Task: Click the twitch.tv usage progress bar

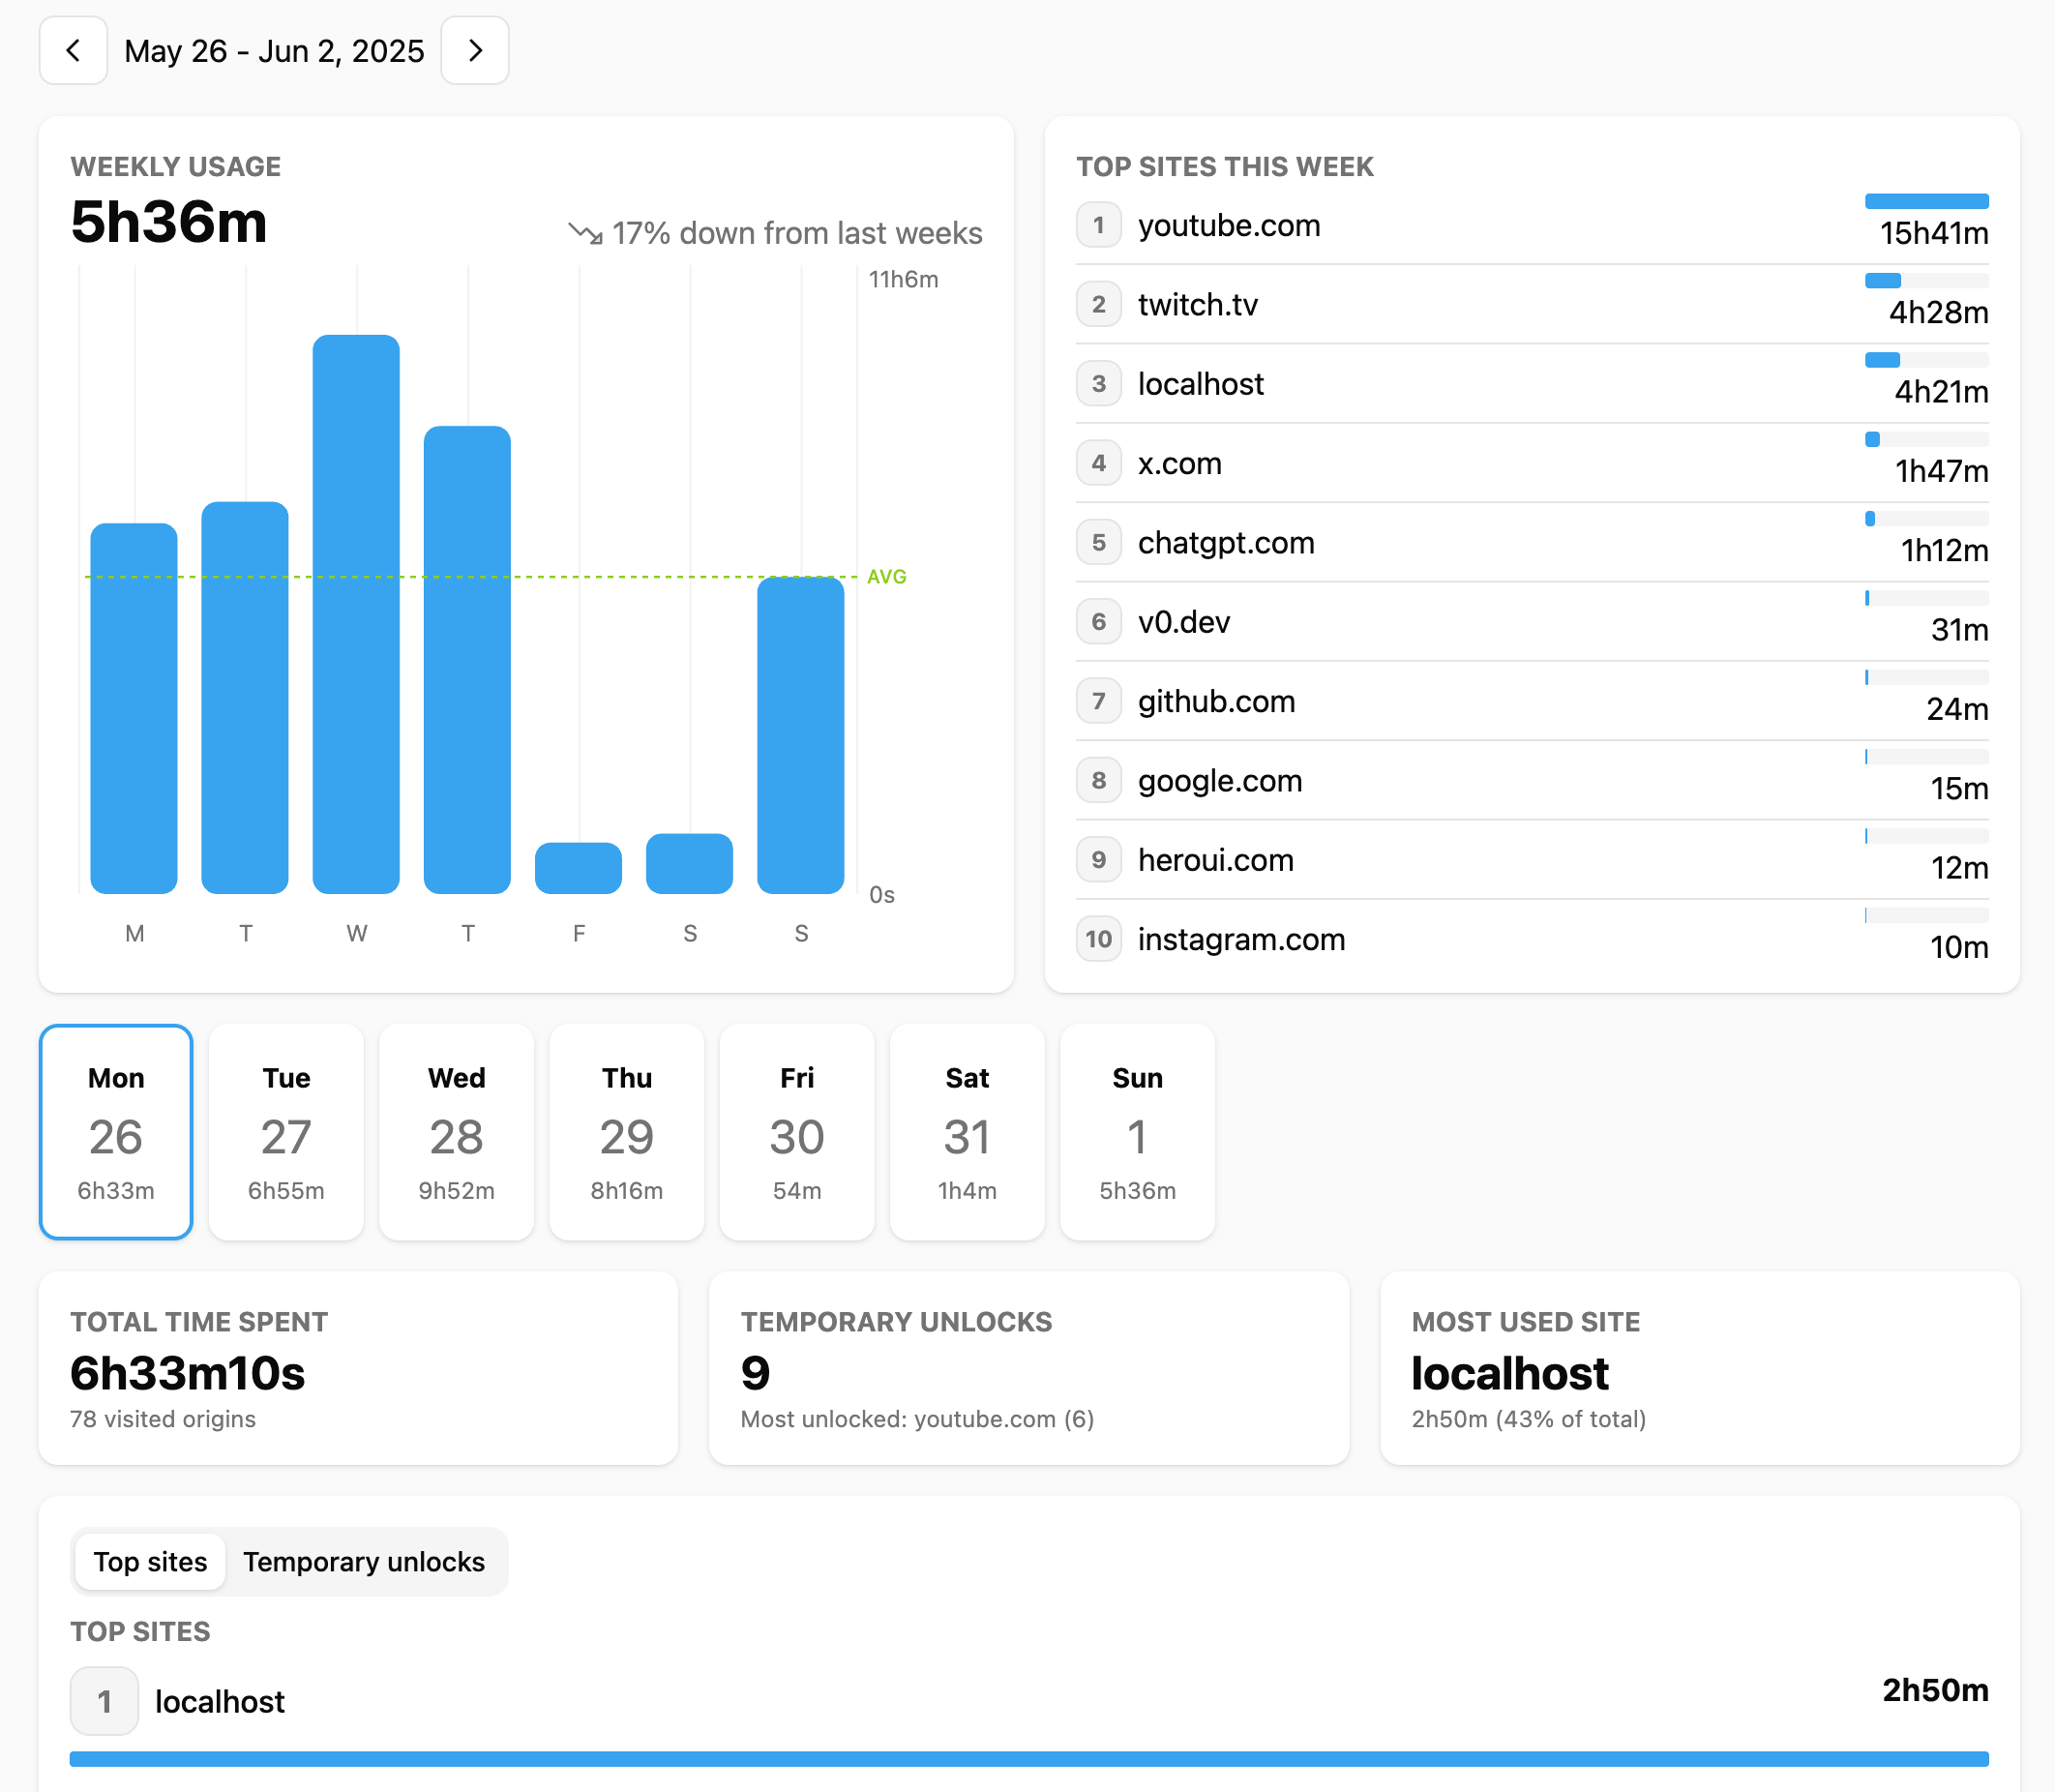Action: pyautogui.click(x=1927, y=281)
